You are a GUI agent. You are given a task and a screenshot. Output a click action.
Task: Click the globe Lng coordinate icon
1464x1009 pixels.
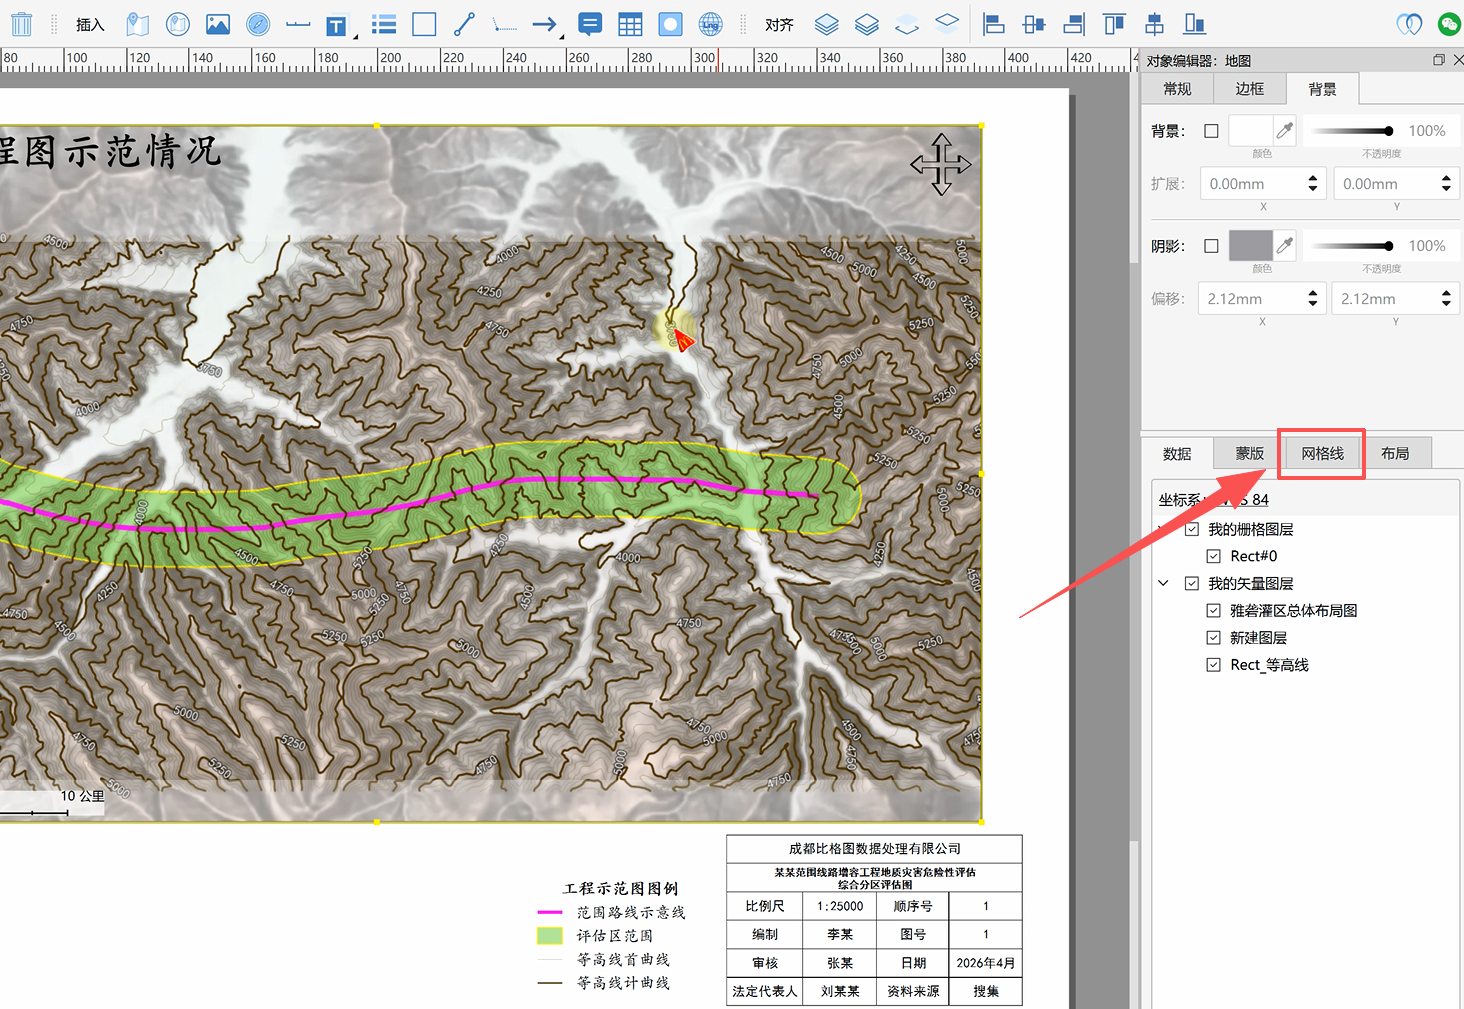(711, 24)
